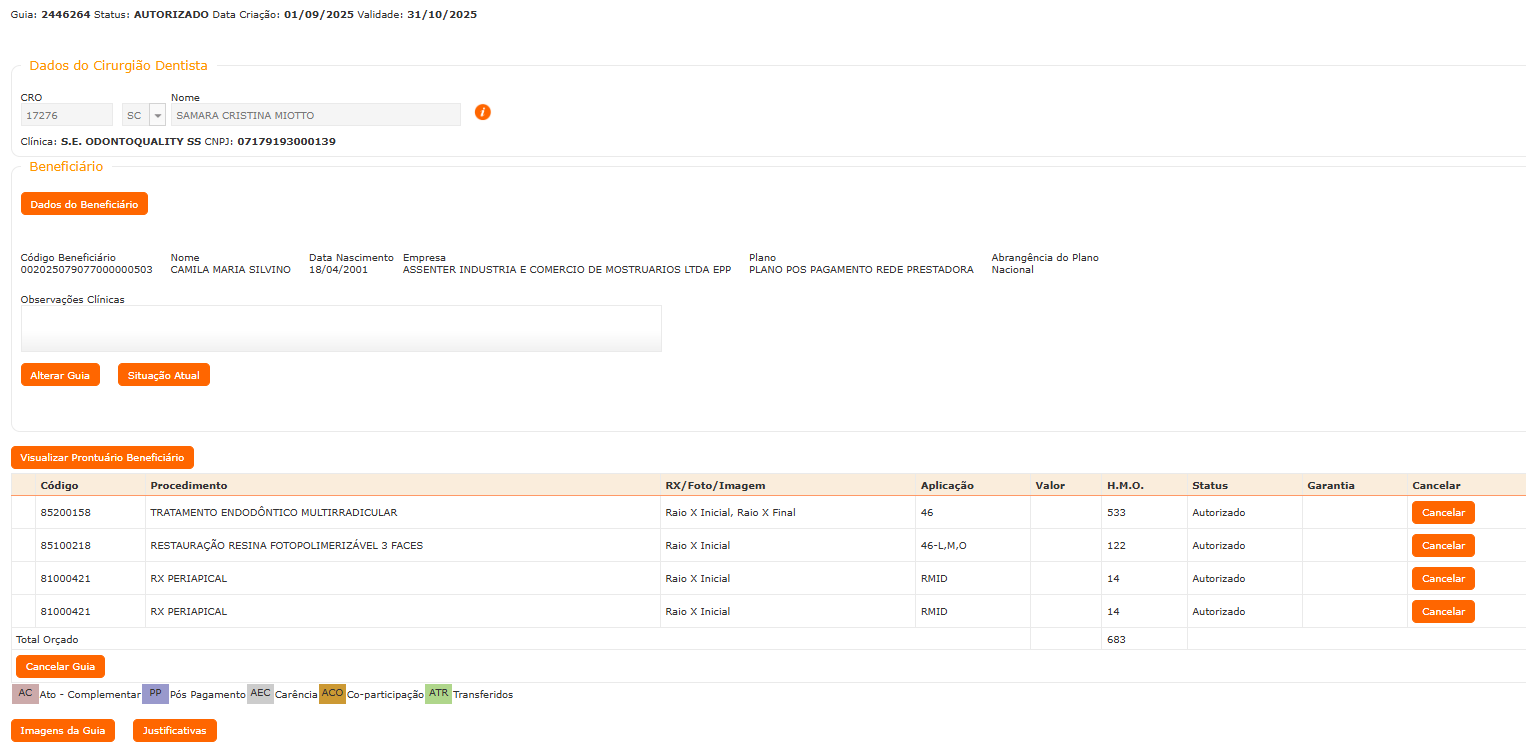Viewport: 1526px width, 755px height.
Task: Cancel the second RX Periapical row
Action: (x=1442, y=612)
